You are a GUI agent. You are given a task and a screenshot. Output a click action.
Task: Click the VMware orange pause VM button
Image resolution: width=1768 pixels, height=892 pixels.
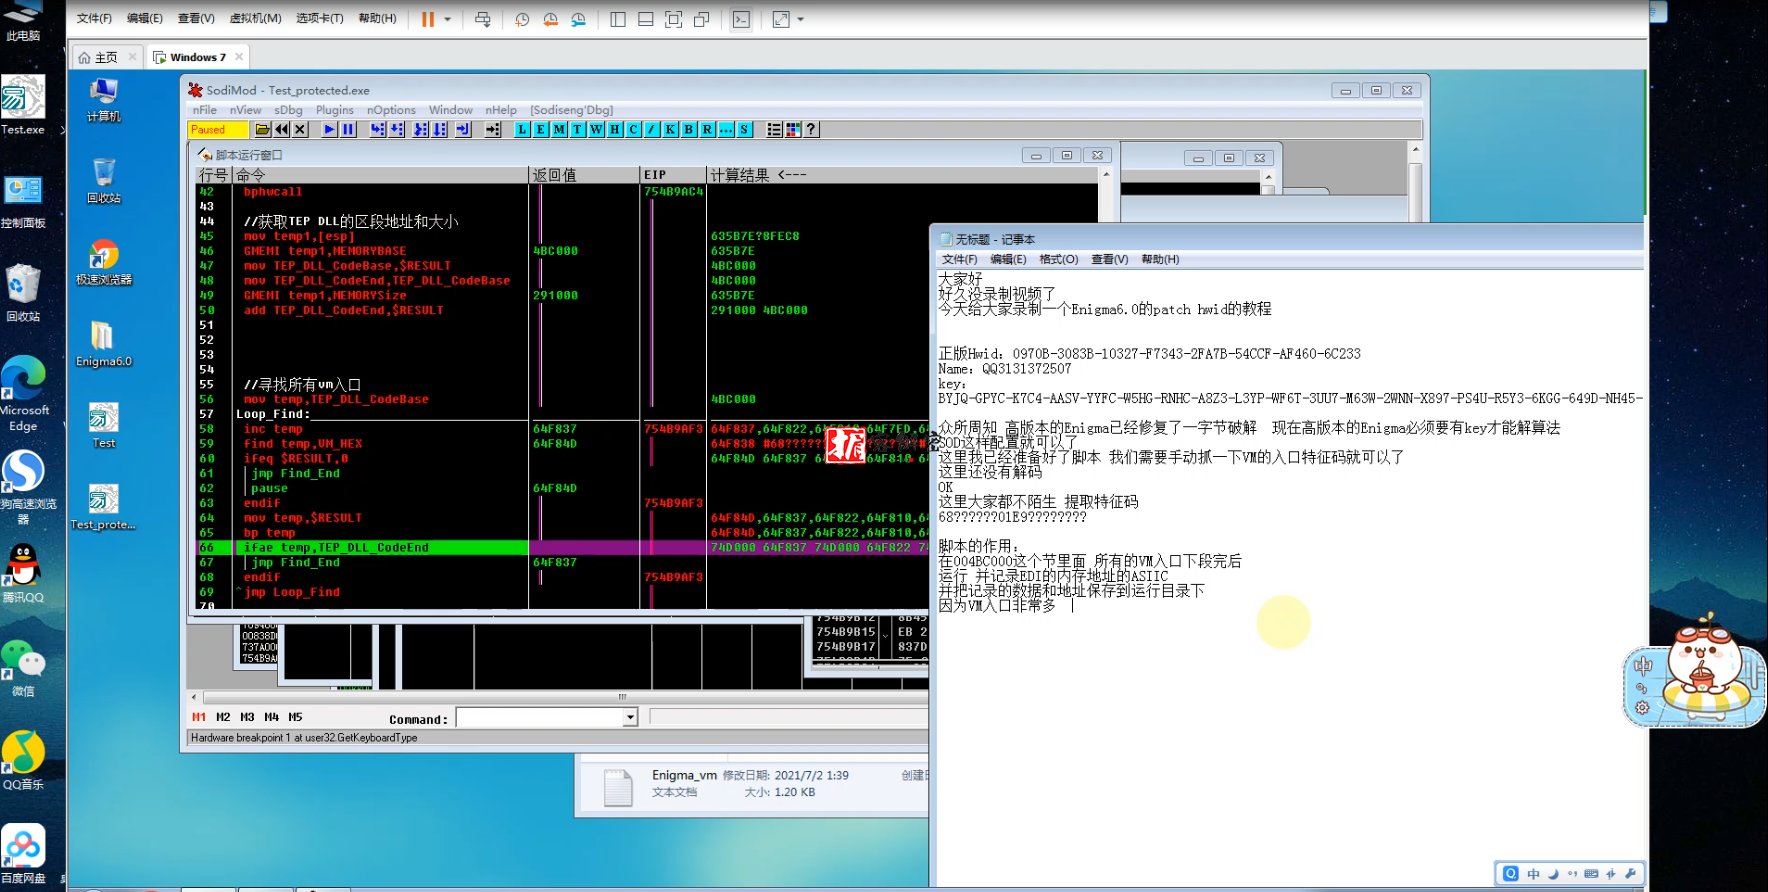point(428,19)
